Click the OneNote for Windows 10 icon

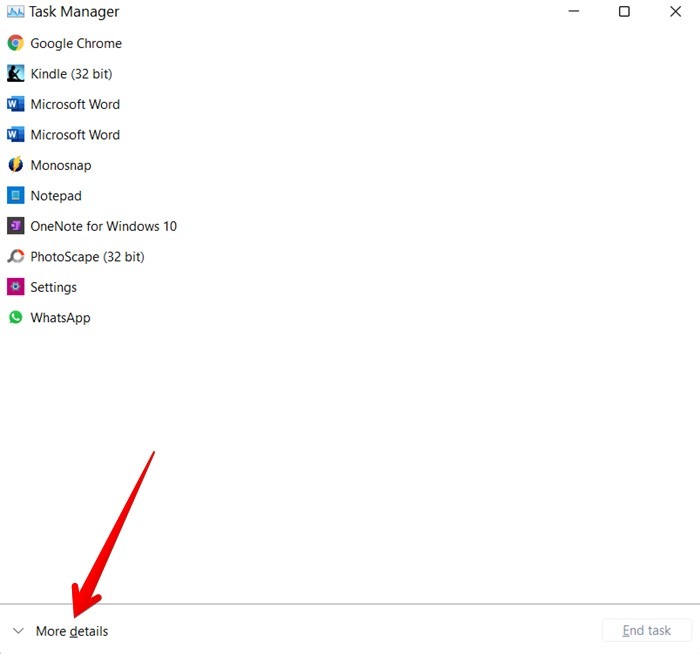(x=16, y=226)
